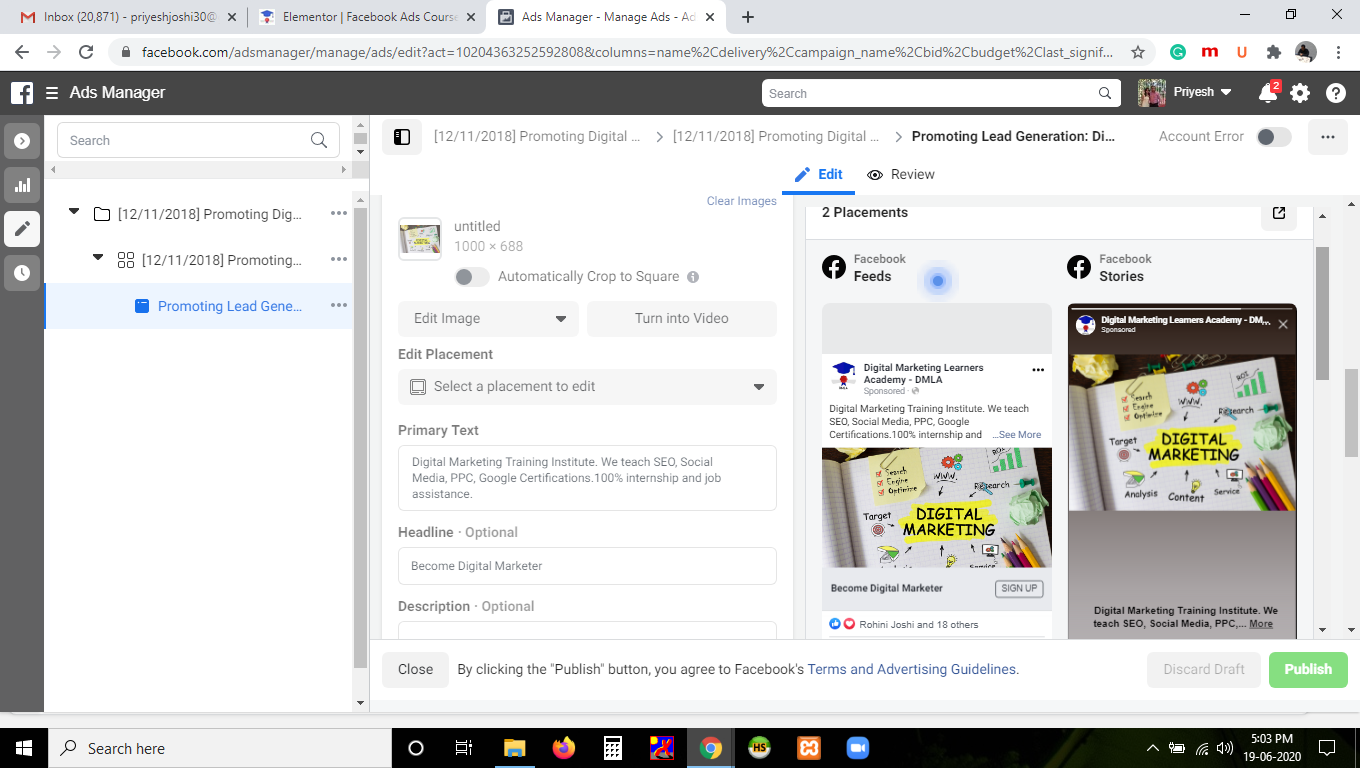Switch to the Edit tab
This screenshot has height=768, width=1360.
[819, 174]
